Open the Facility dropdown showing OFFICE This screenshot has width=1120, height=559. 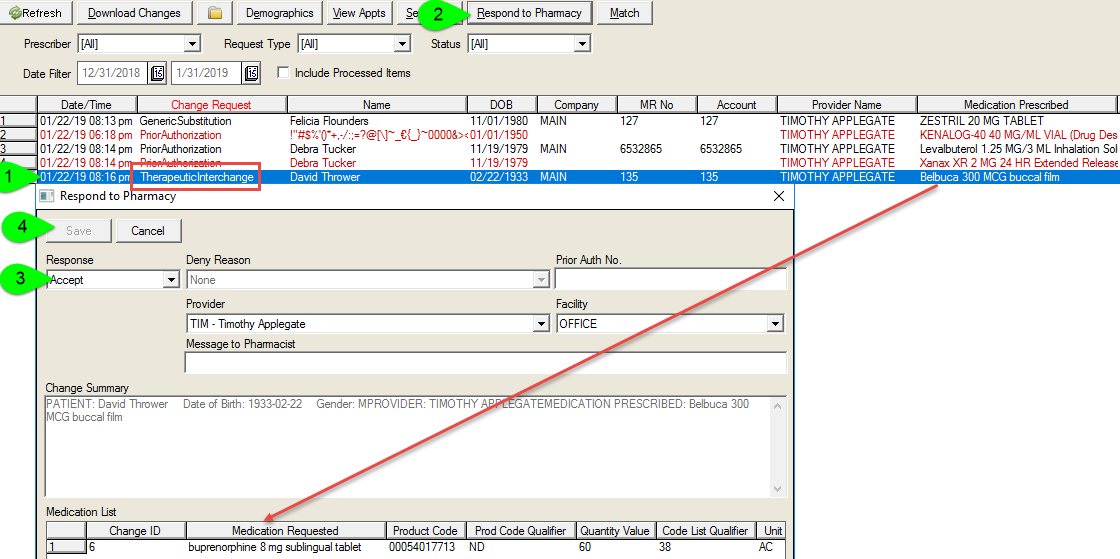pos(775,324)
